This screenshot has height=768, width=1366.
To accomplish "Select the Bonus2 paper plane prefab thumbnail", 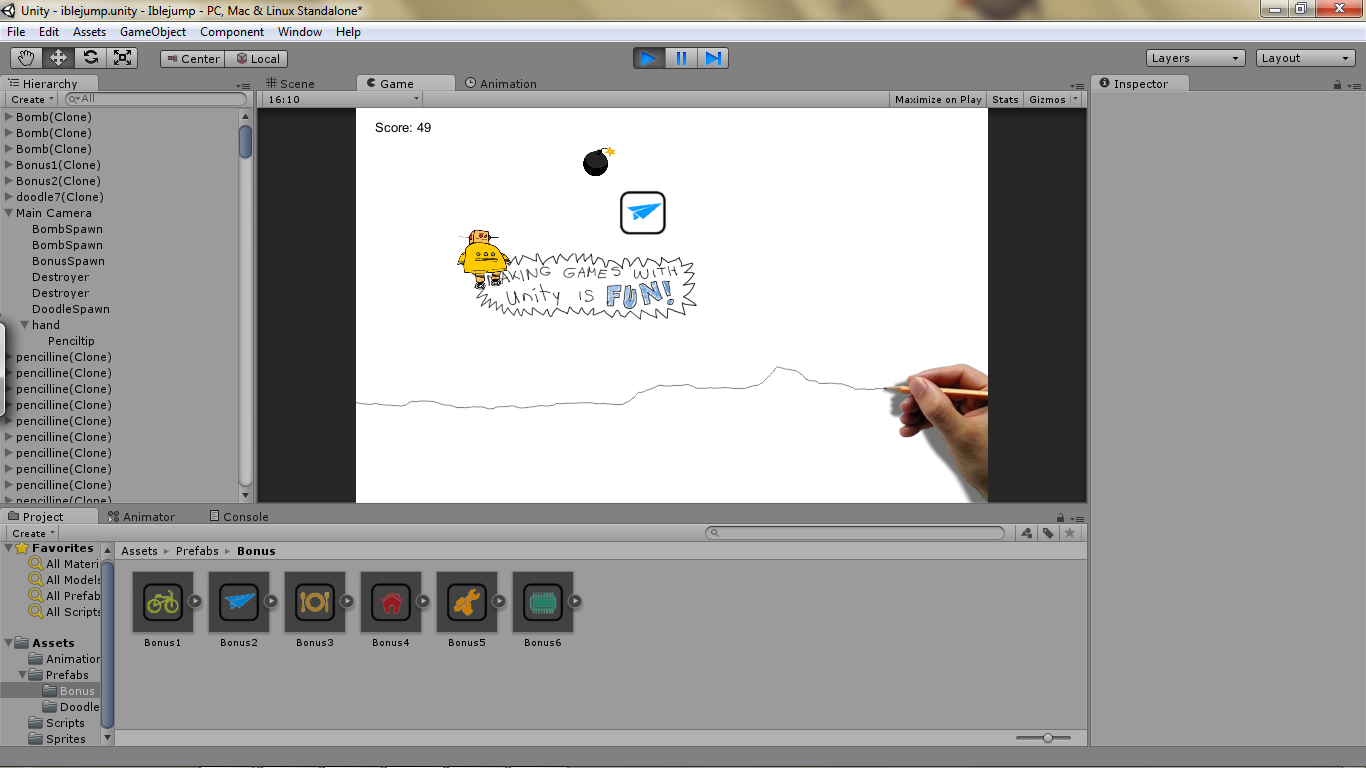I will pyautogui.click(x=239, y=602).
